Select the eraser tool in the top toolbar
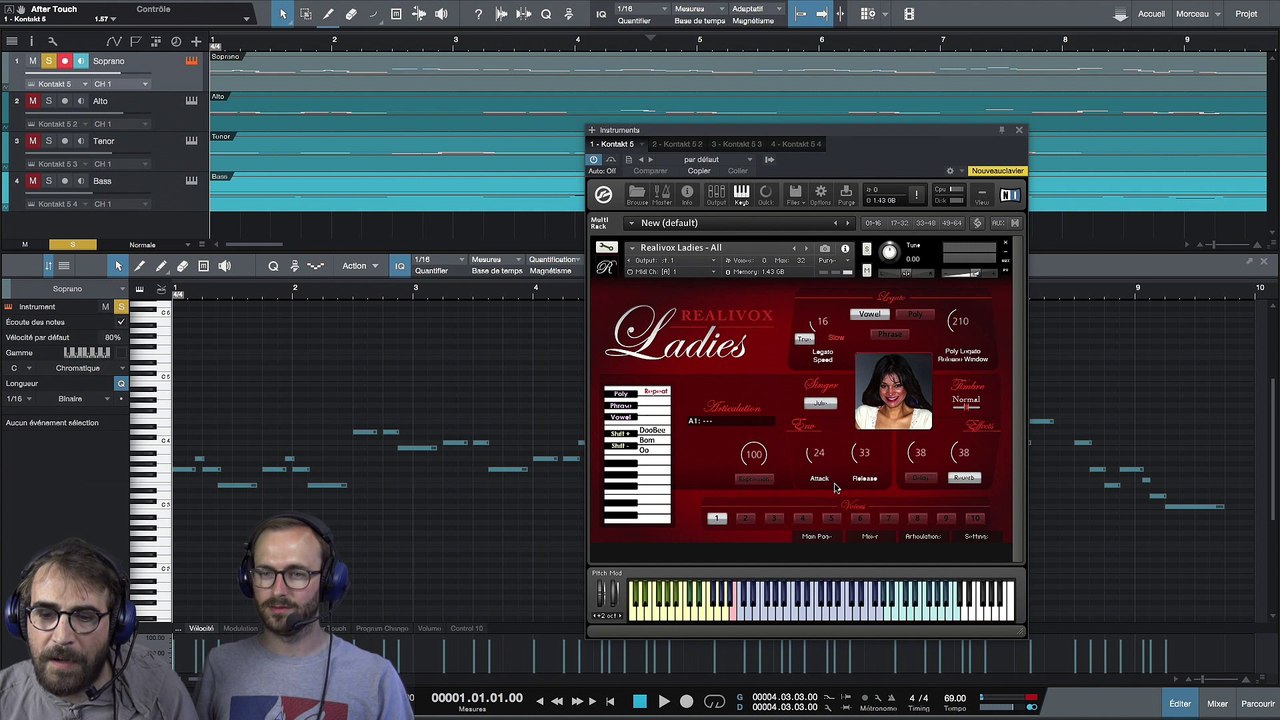 click(x=351, y=14)
